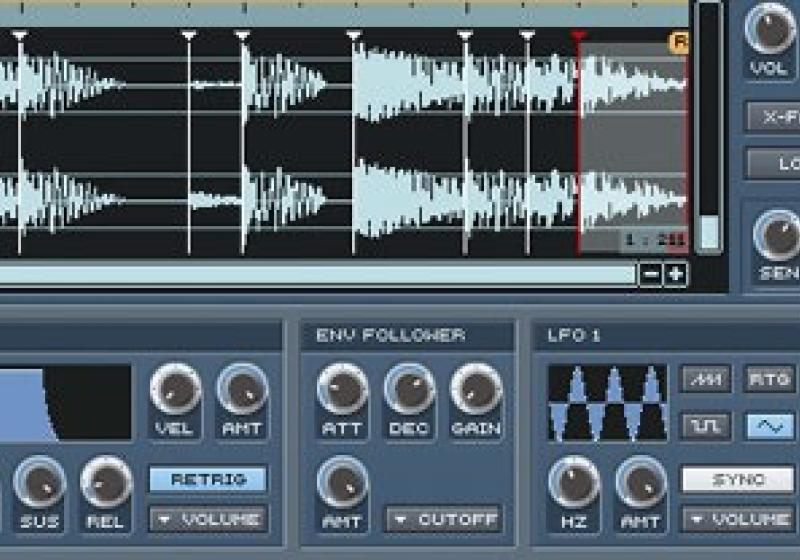Select the sawtooth LFO waveform button
Image resolution: width=800 pixels, height=560 pixels.
click(706, 379)
